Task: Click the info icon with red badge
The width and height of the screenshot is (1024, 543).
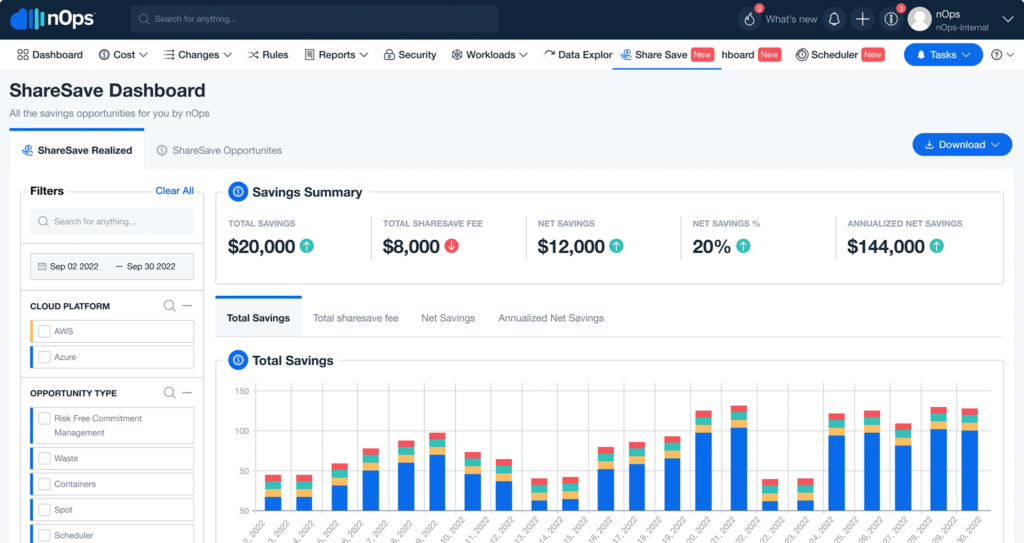Action: [x=891, y=19]
